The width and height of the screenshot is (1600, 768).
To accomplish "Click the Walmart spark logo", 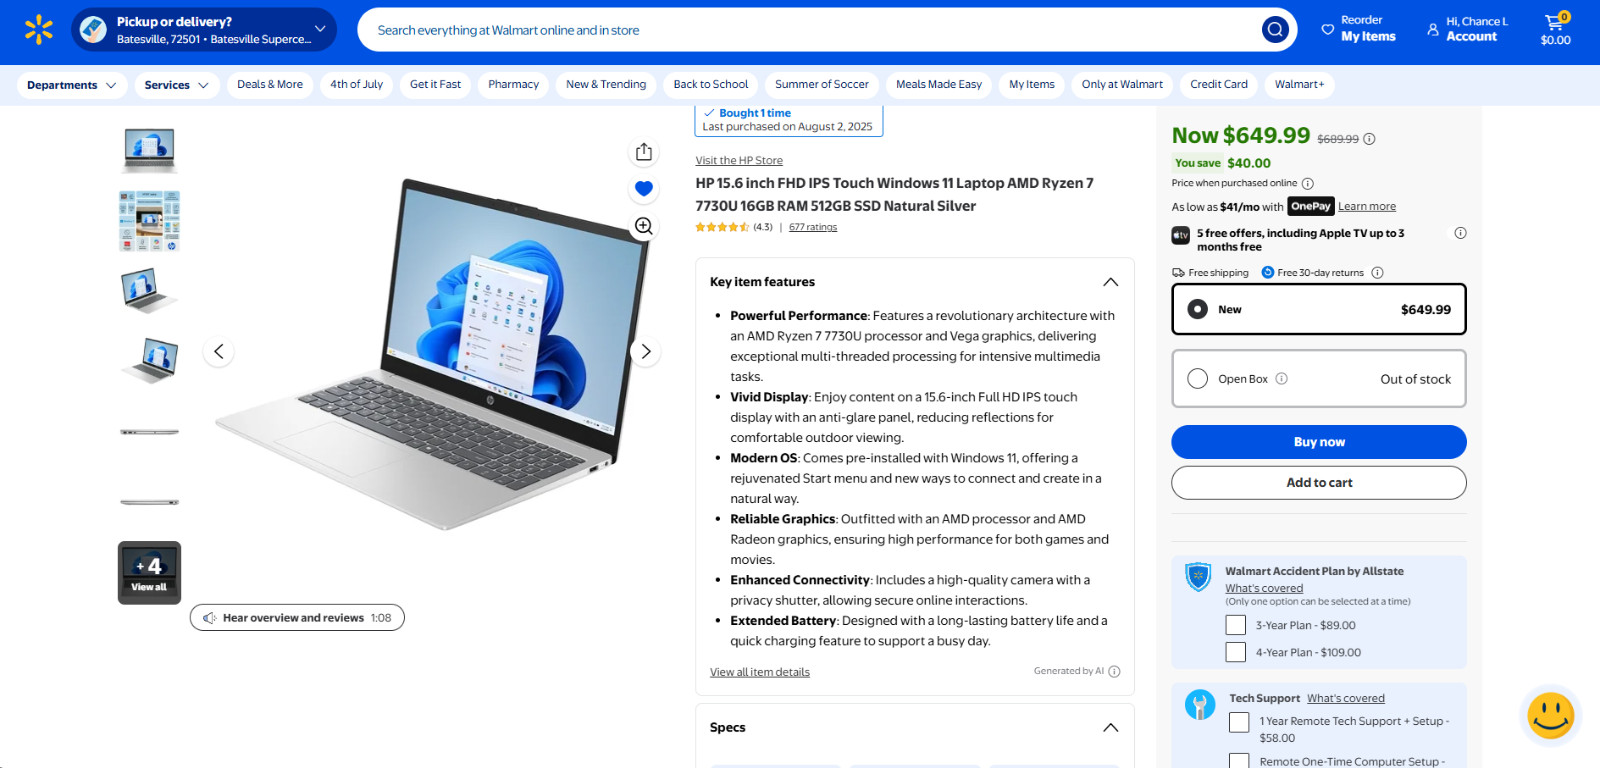I will tap(39, 30).
